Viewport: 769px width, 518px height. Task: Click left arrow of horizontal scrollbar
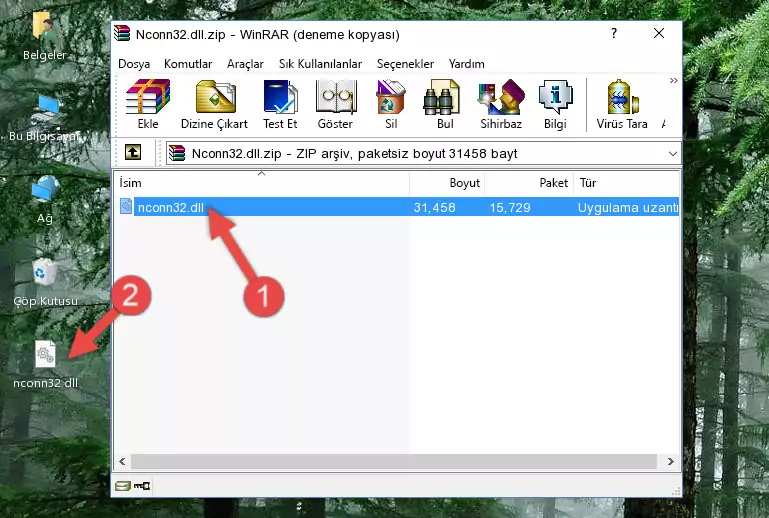point(123,461)
